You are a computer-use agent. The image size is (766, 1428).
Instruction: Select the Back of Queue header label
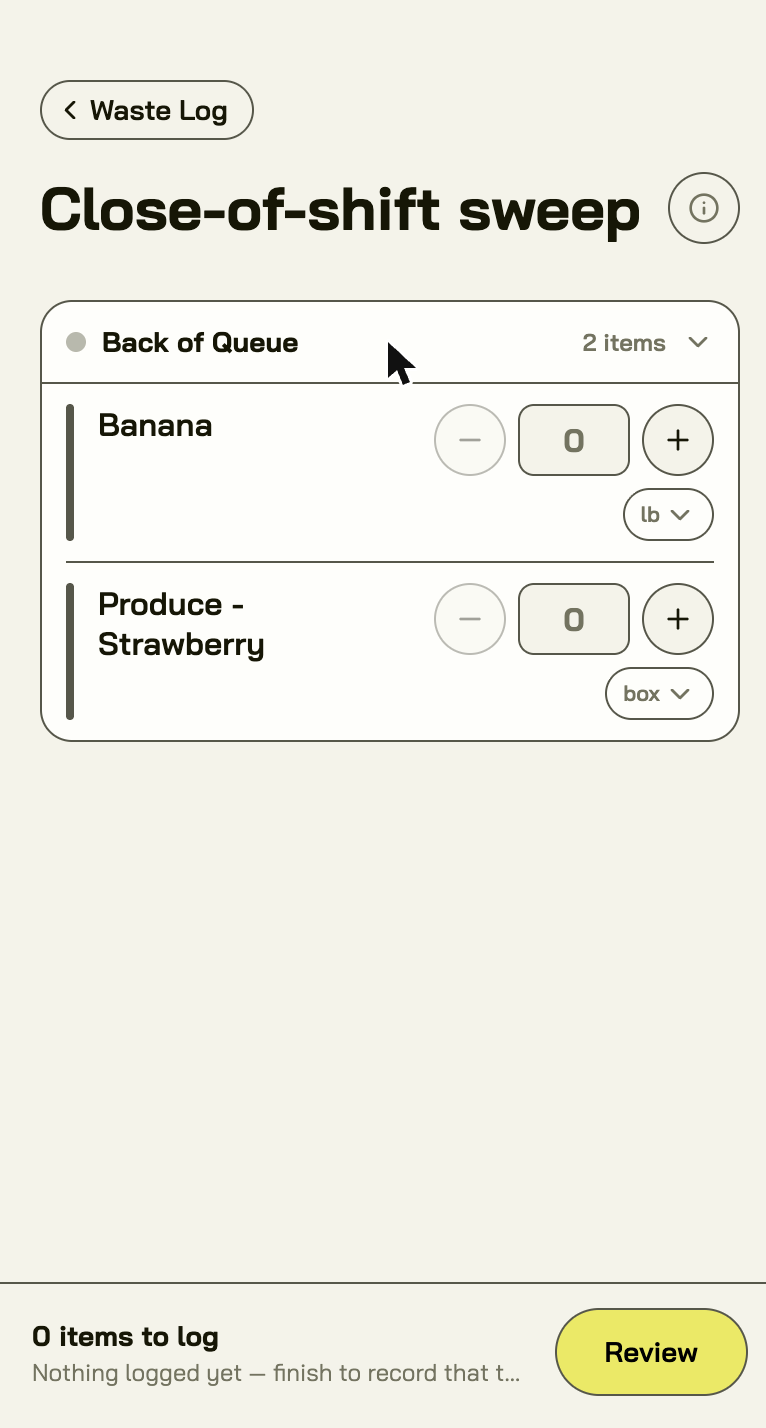pyautogui.click(x=200, y=342)
